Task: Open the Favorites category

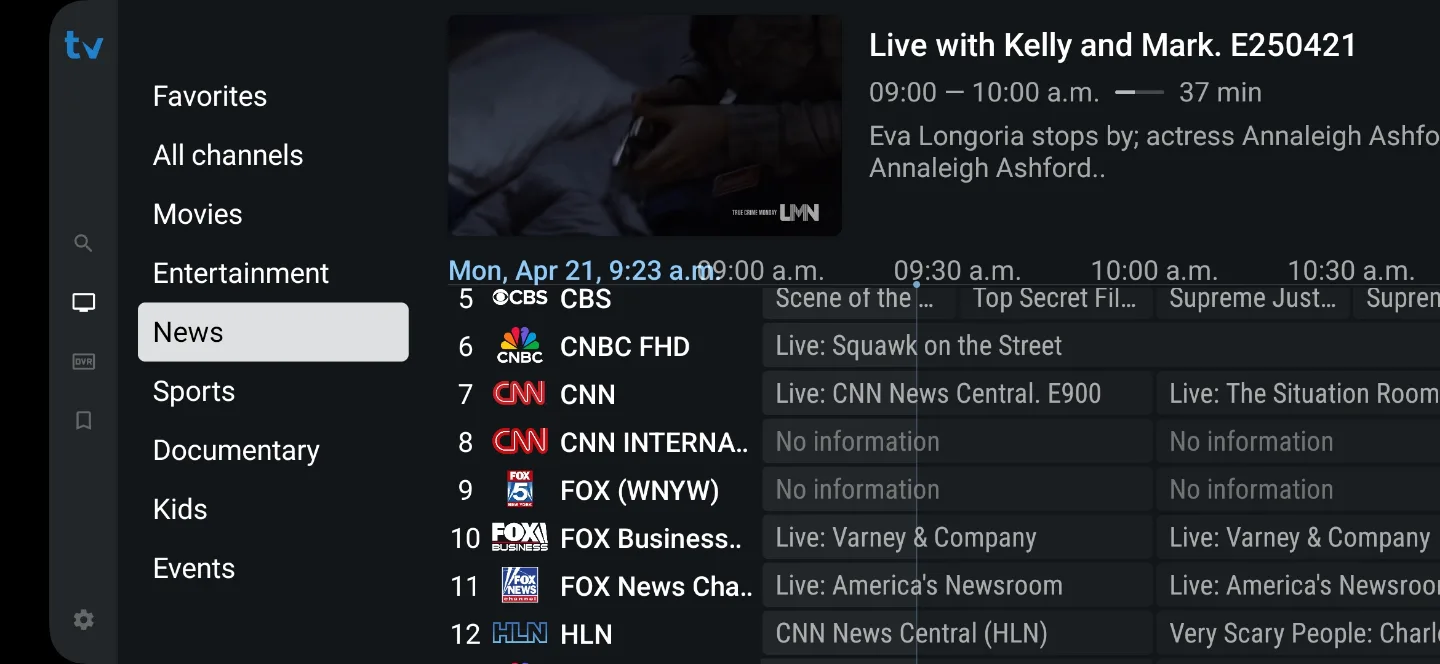Action: (x=210, y=96)
